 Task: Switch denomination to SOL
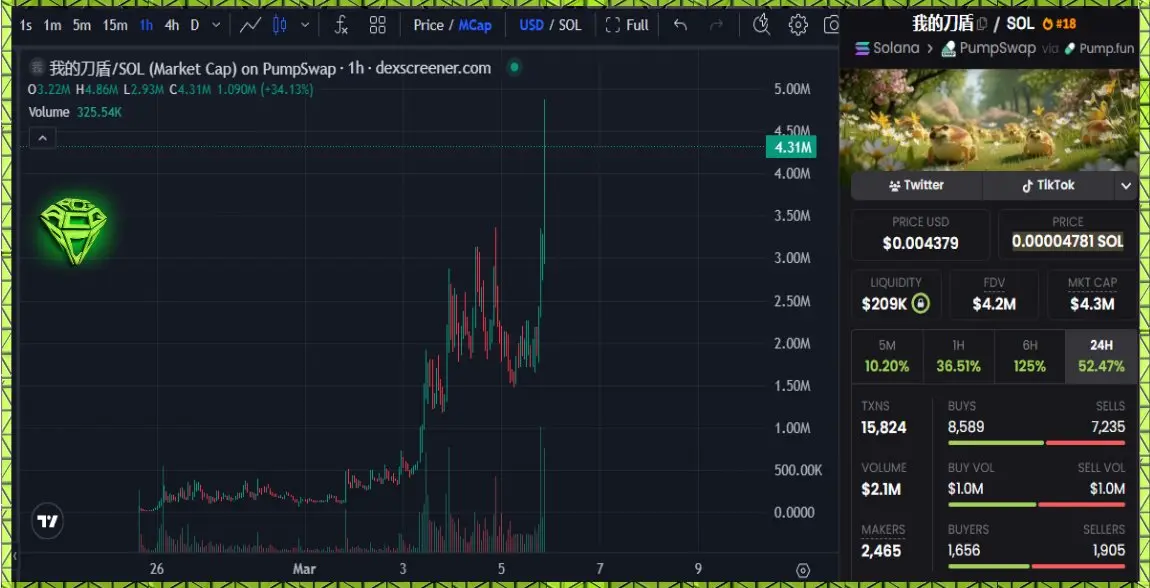click(x=570, y=25)
